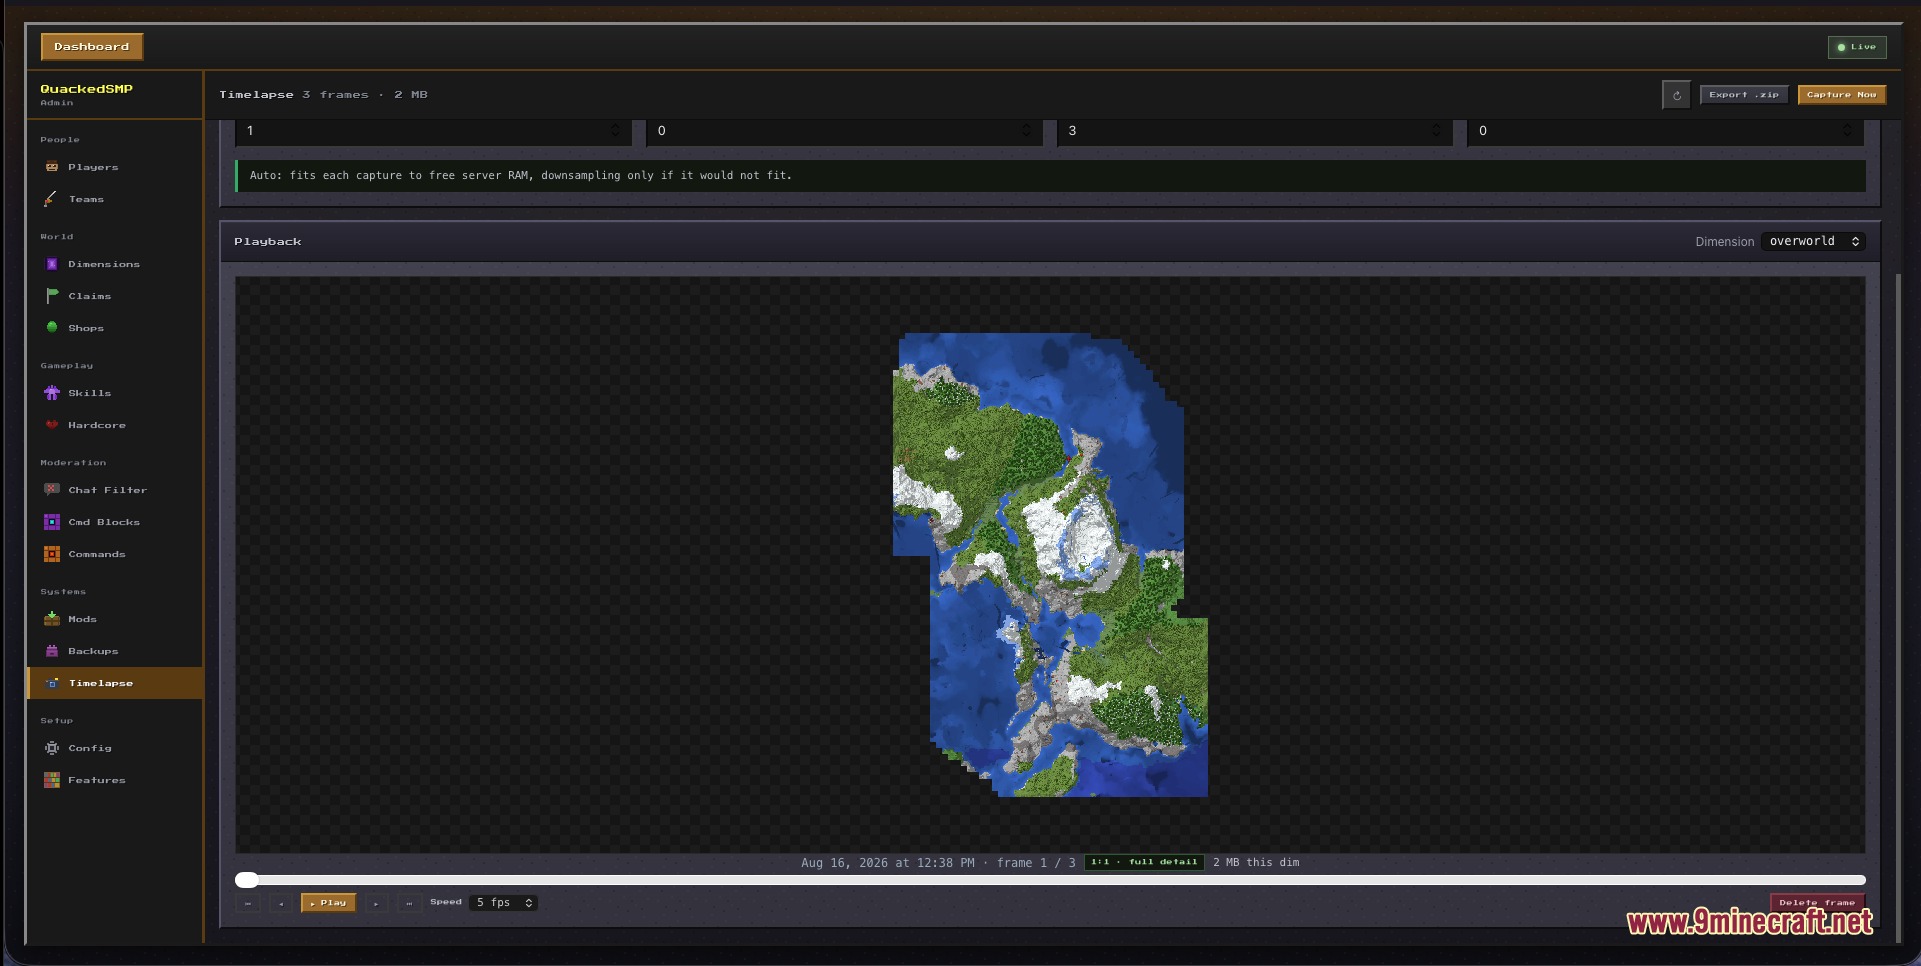Export timelapse as .zip
Image resolution: width=1921 pixels, height=966 pixels.
point(1744,95)
